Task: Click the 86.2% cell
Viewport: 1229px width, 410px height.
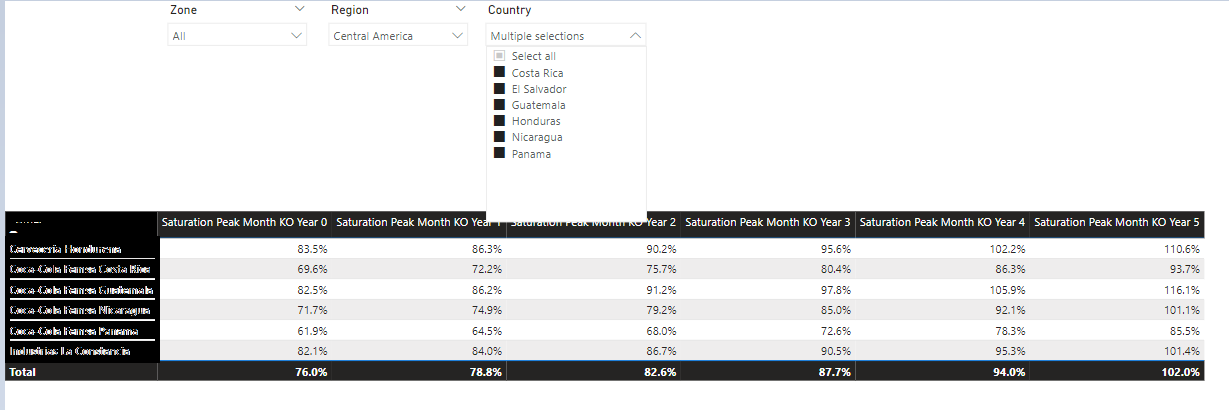Action: pos(419,290)
